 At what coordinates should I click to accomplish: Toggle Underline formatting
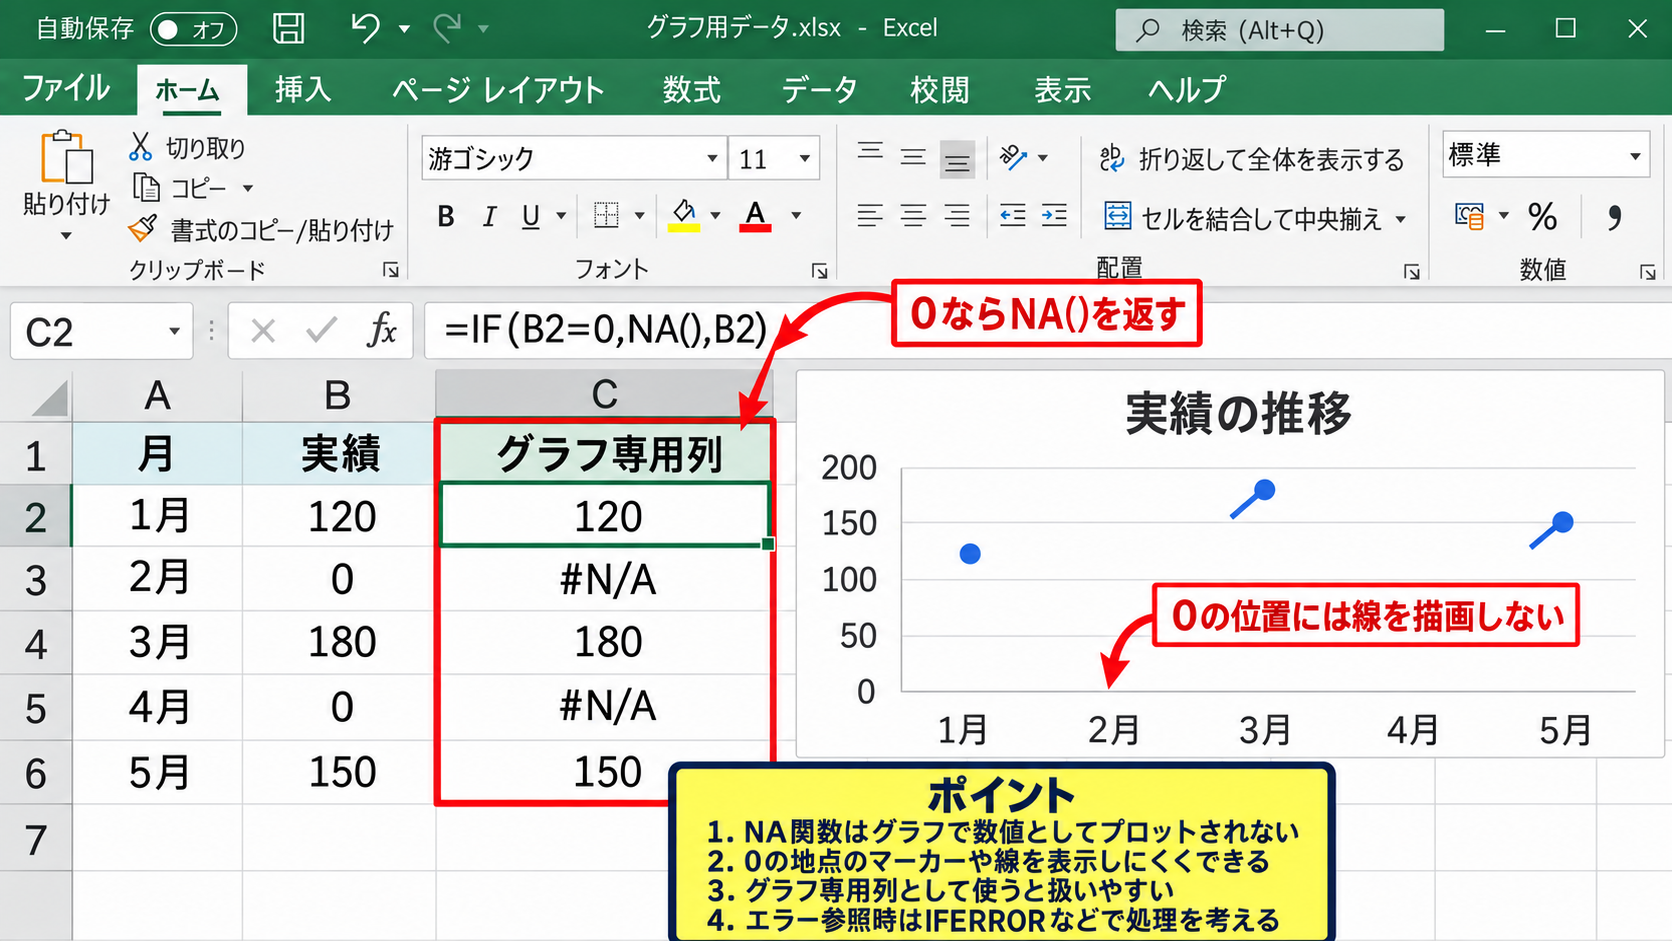(x=531, y=216)
